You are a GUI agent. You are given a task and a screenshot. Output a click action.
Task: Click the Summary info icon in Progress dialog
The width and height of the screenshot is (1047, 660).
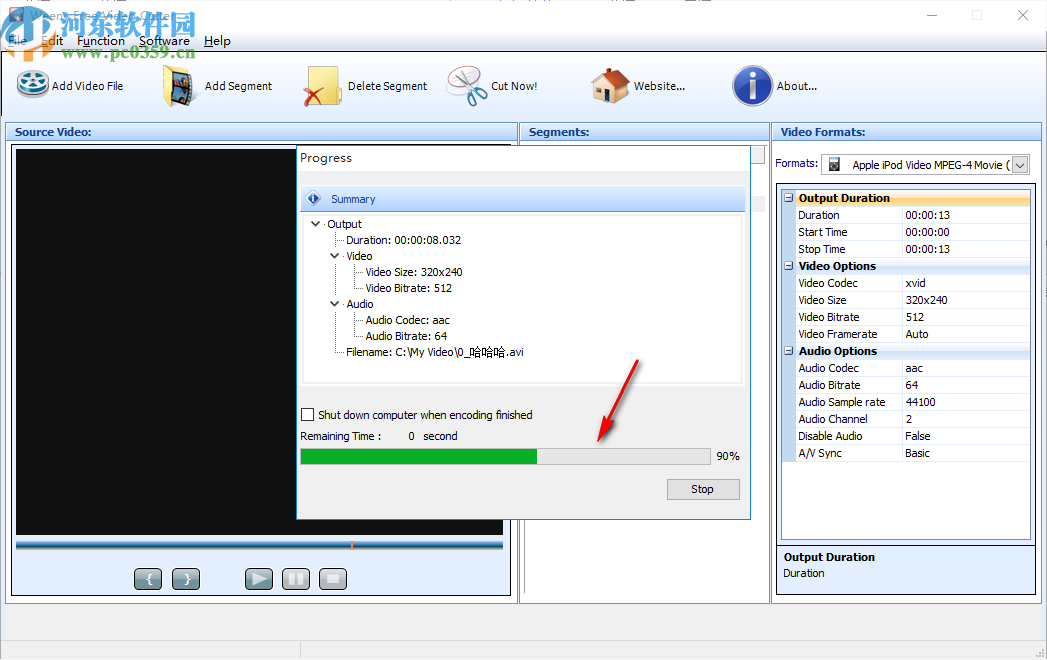click(x=313, y=198)
